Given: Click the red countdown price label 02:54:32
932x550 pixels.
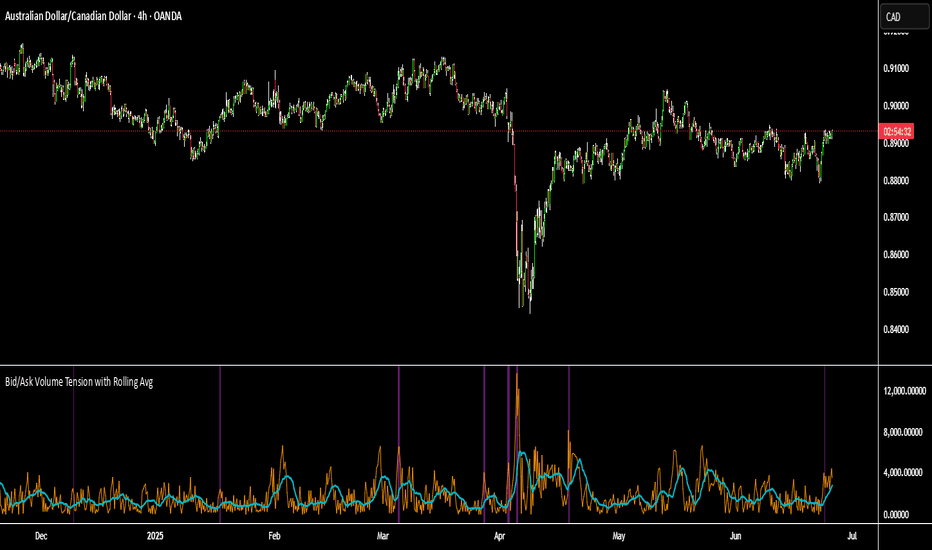Looking at the screenshot, I should pyautogui.click(x=898, y=131).
